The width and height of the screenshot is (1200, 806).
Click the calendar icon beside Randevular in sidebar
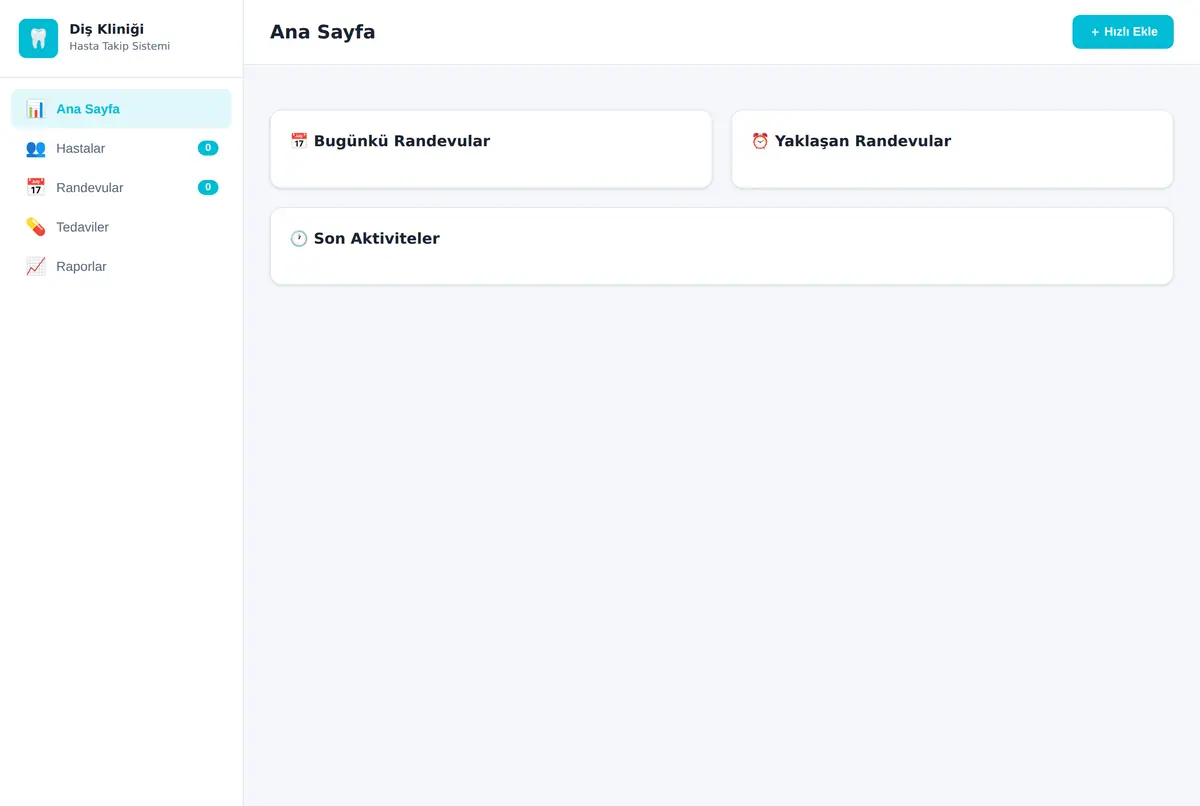(x=36, y=187)
